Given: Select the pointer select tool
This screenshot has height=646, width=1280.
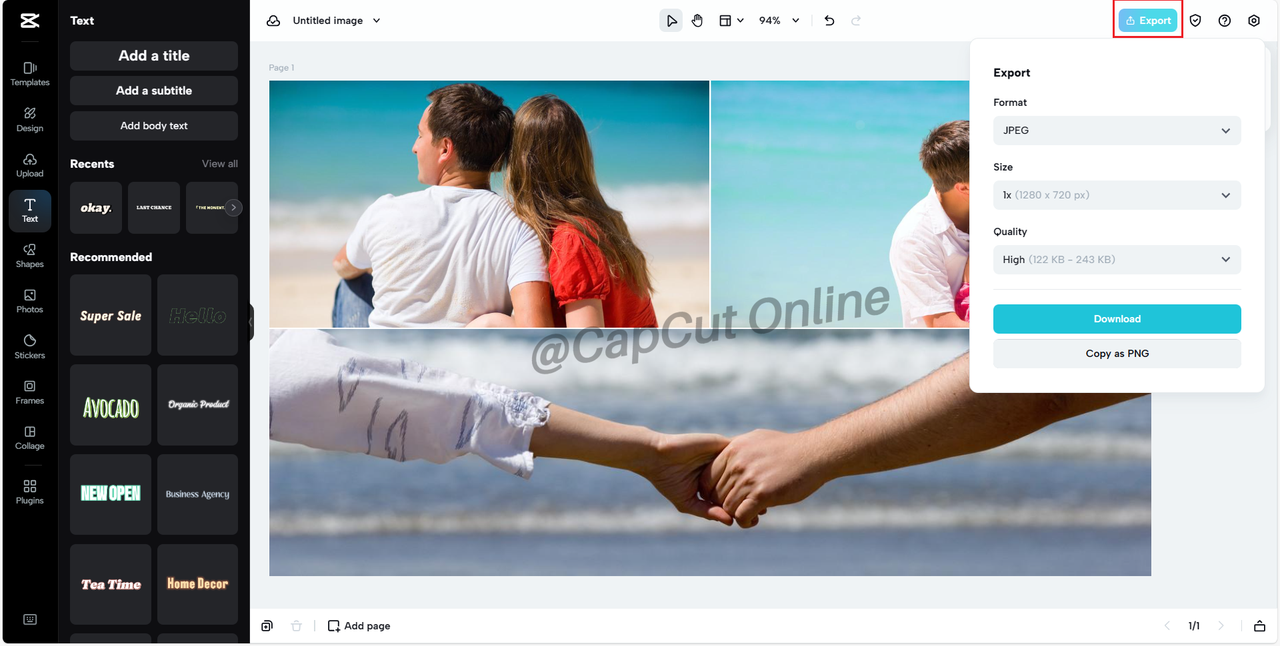Looking at the screenshot, I should [x=671, y=20].
